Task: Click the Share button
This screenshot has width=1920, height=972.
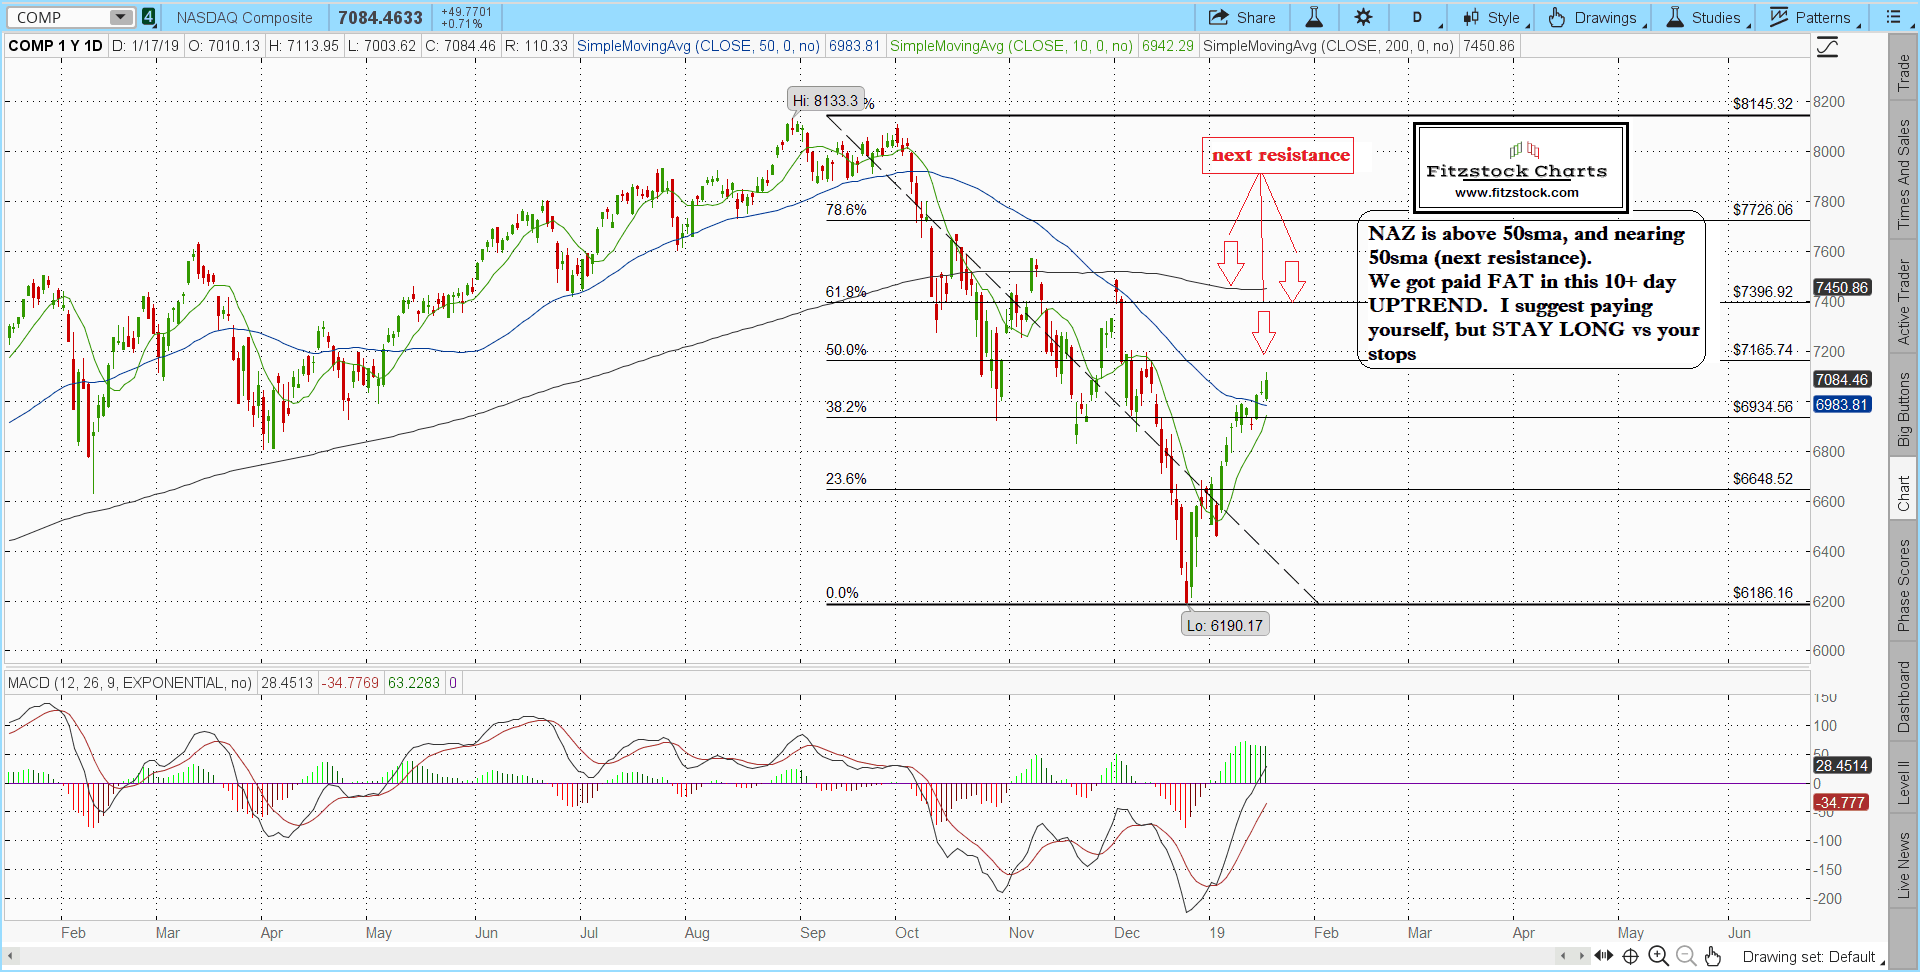Action: point(1242,17)
